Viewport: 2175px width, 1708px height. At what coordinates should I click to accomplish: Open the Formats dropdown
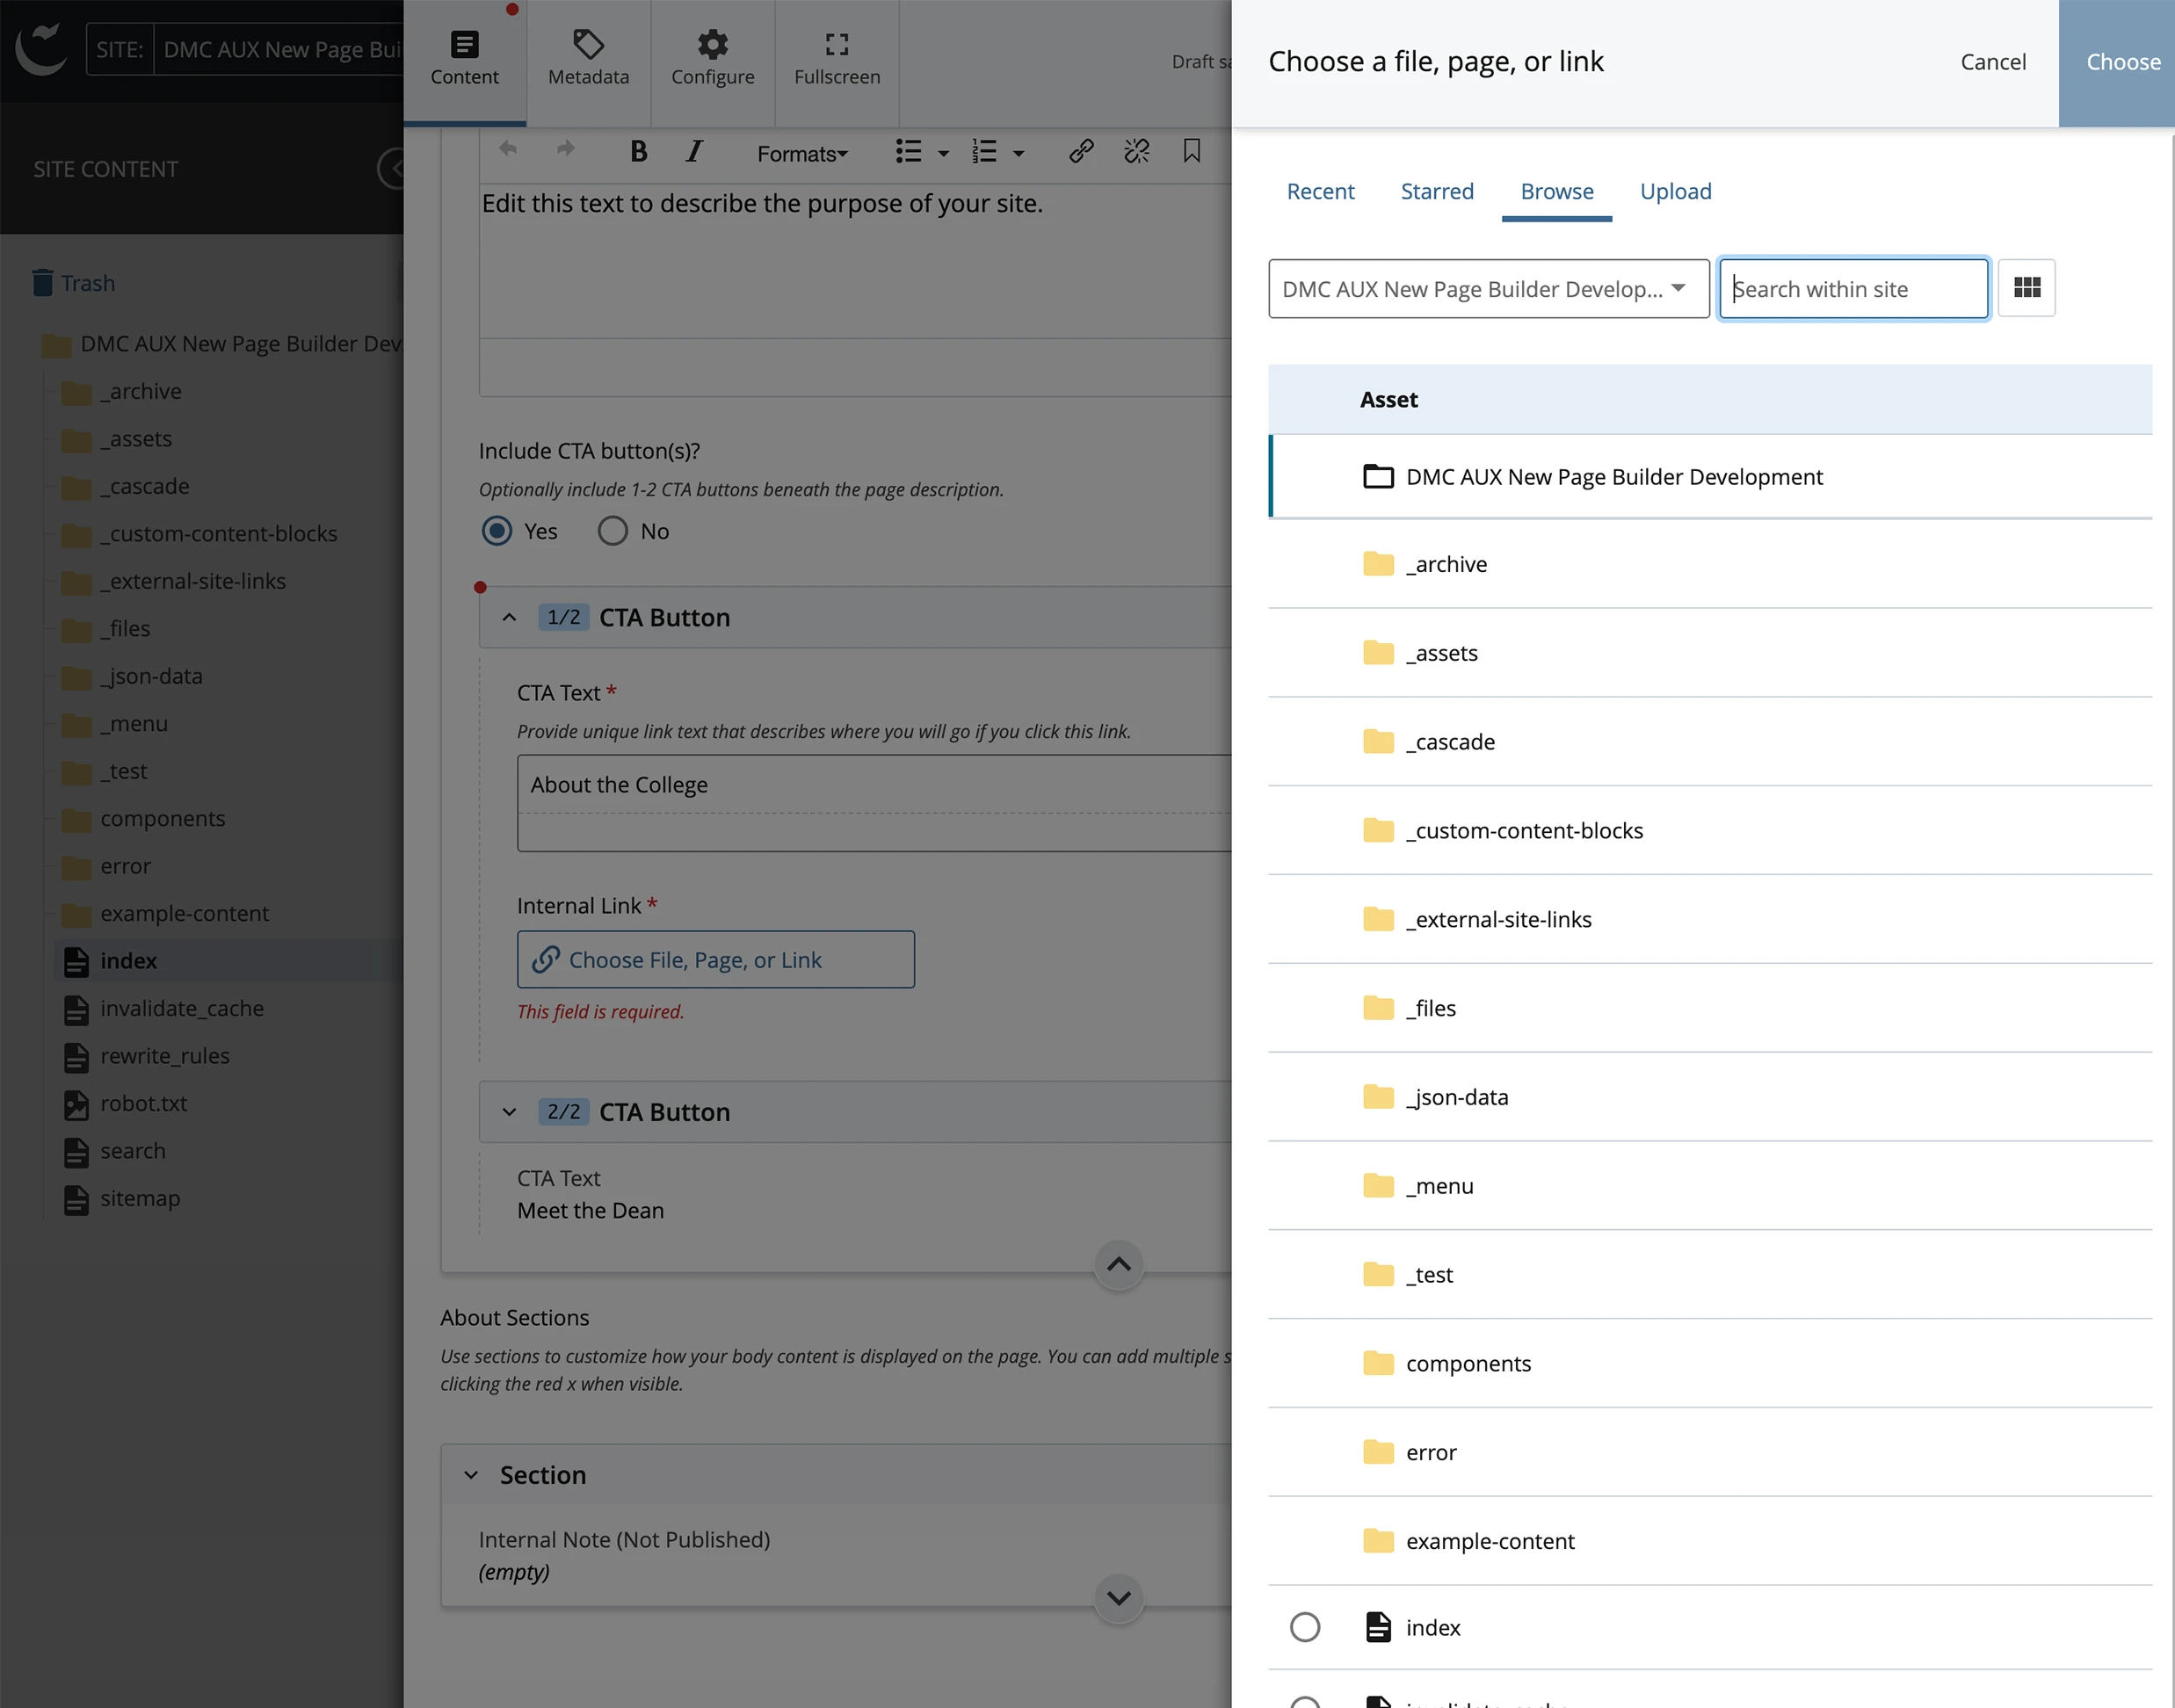click(802, 153)
